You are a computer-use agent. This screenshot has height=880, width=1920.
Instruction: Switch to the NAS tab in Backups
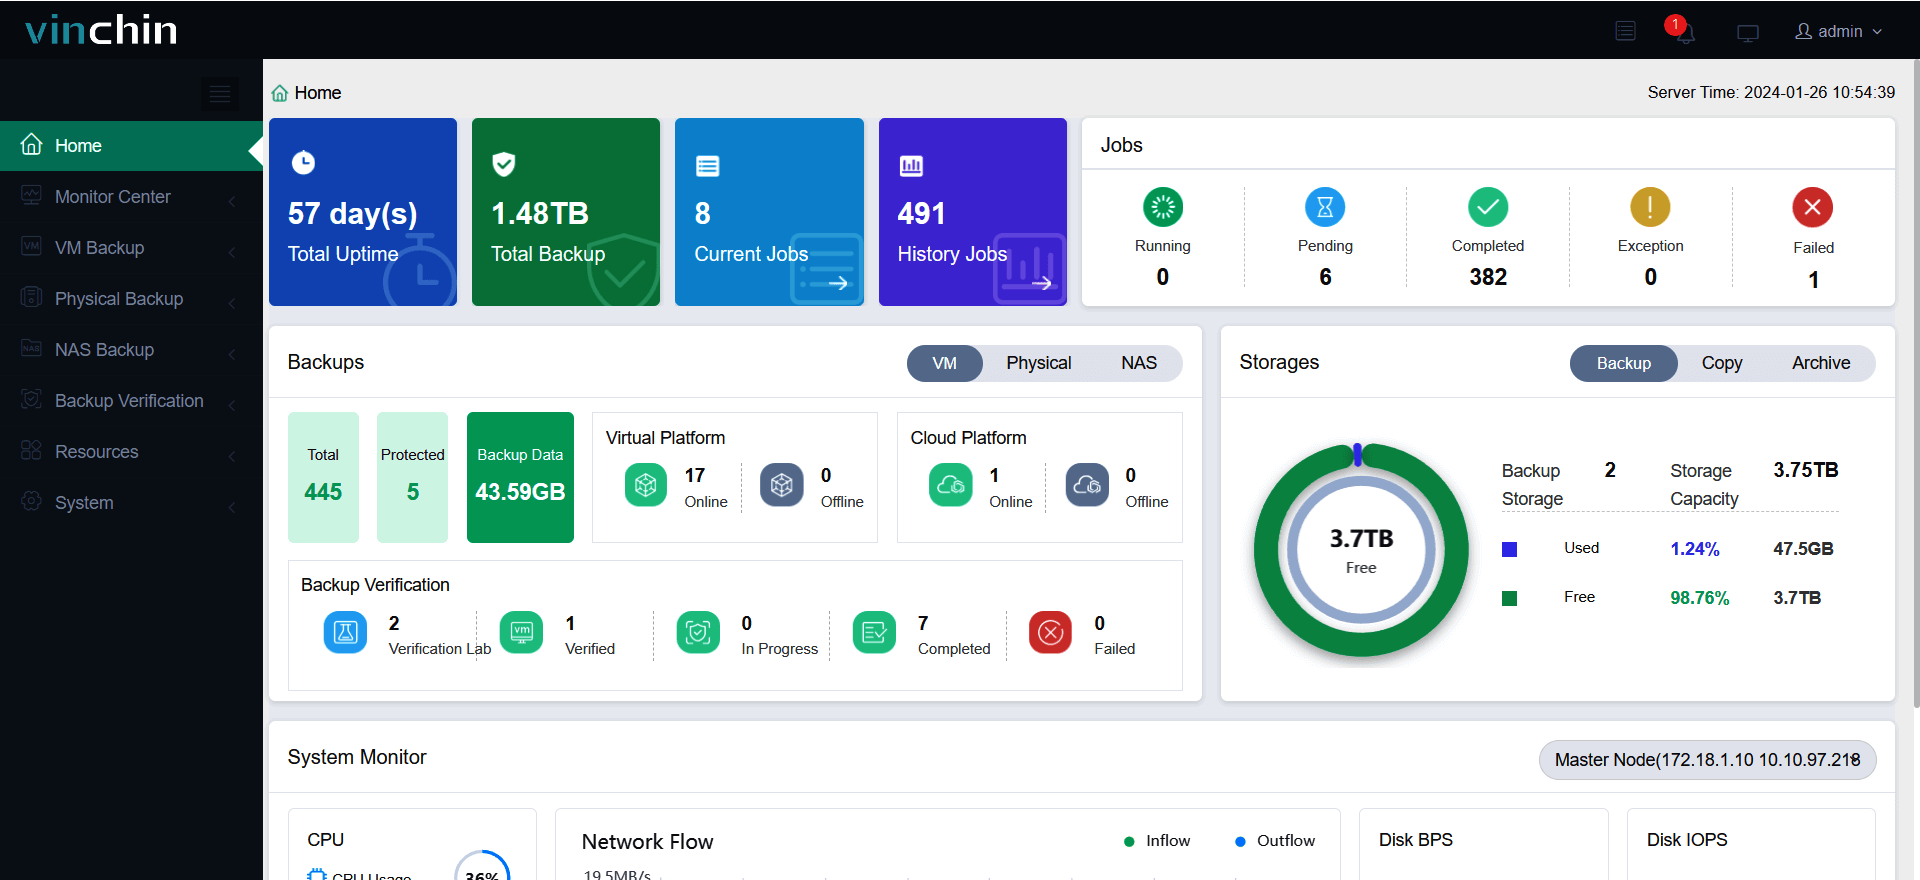(1139, 363)
